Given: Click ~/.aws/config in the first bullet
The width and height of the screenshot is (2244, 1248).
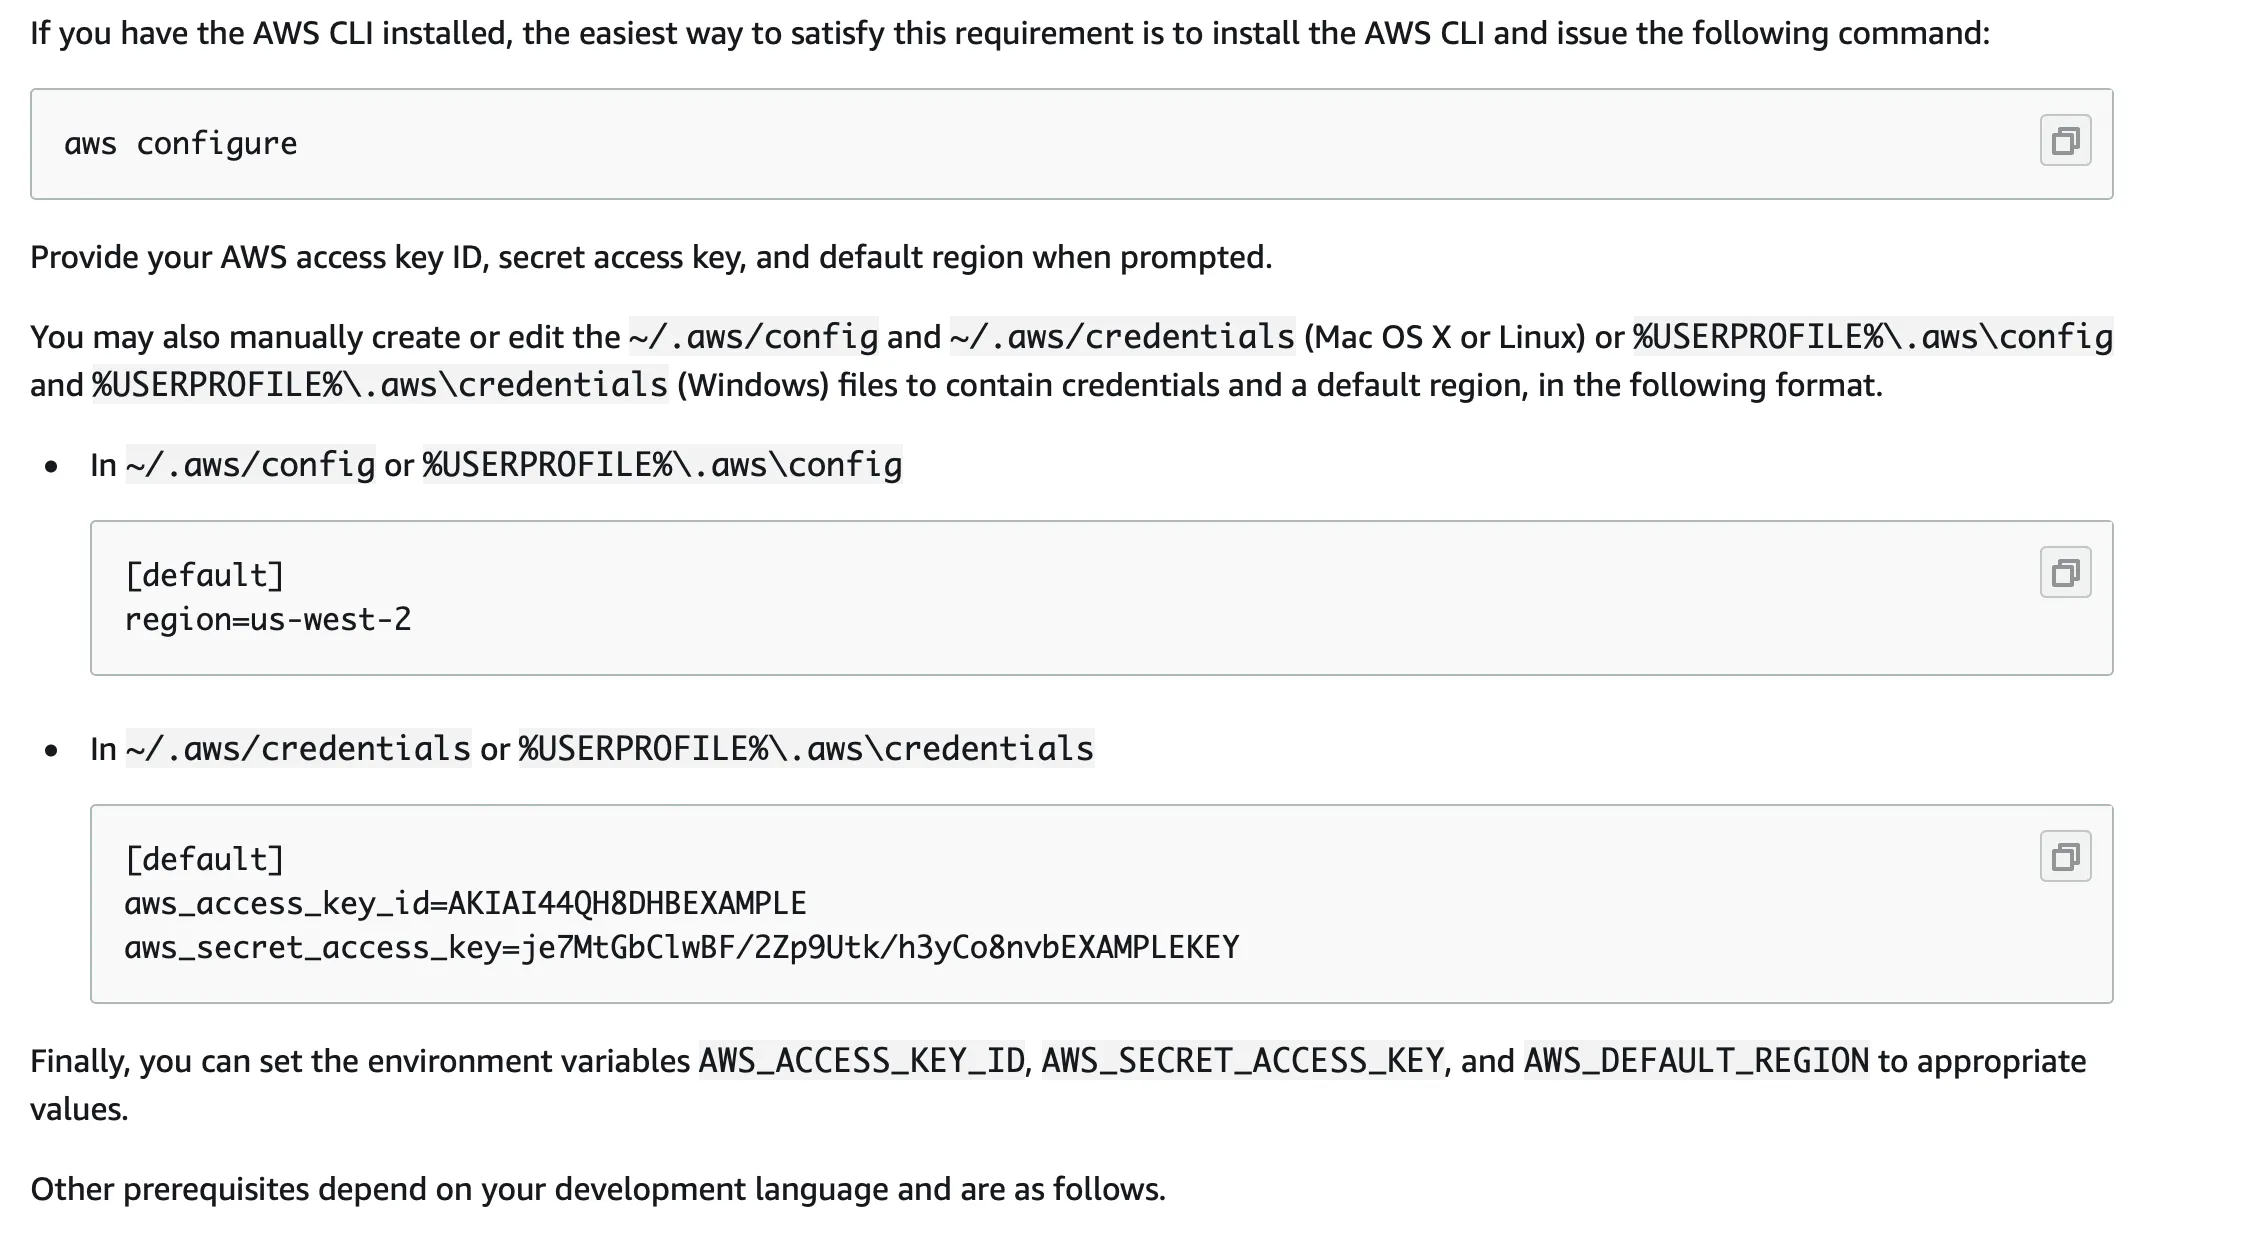Looking at the screenshot, I should (250, 465).
